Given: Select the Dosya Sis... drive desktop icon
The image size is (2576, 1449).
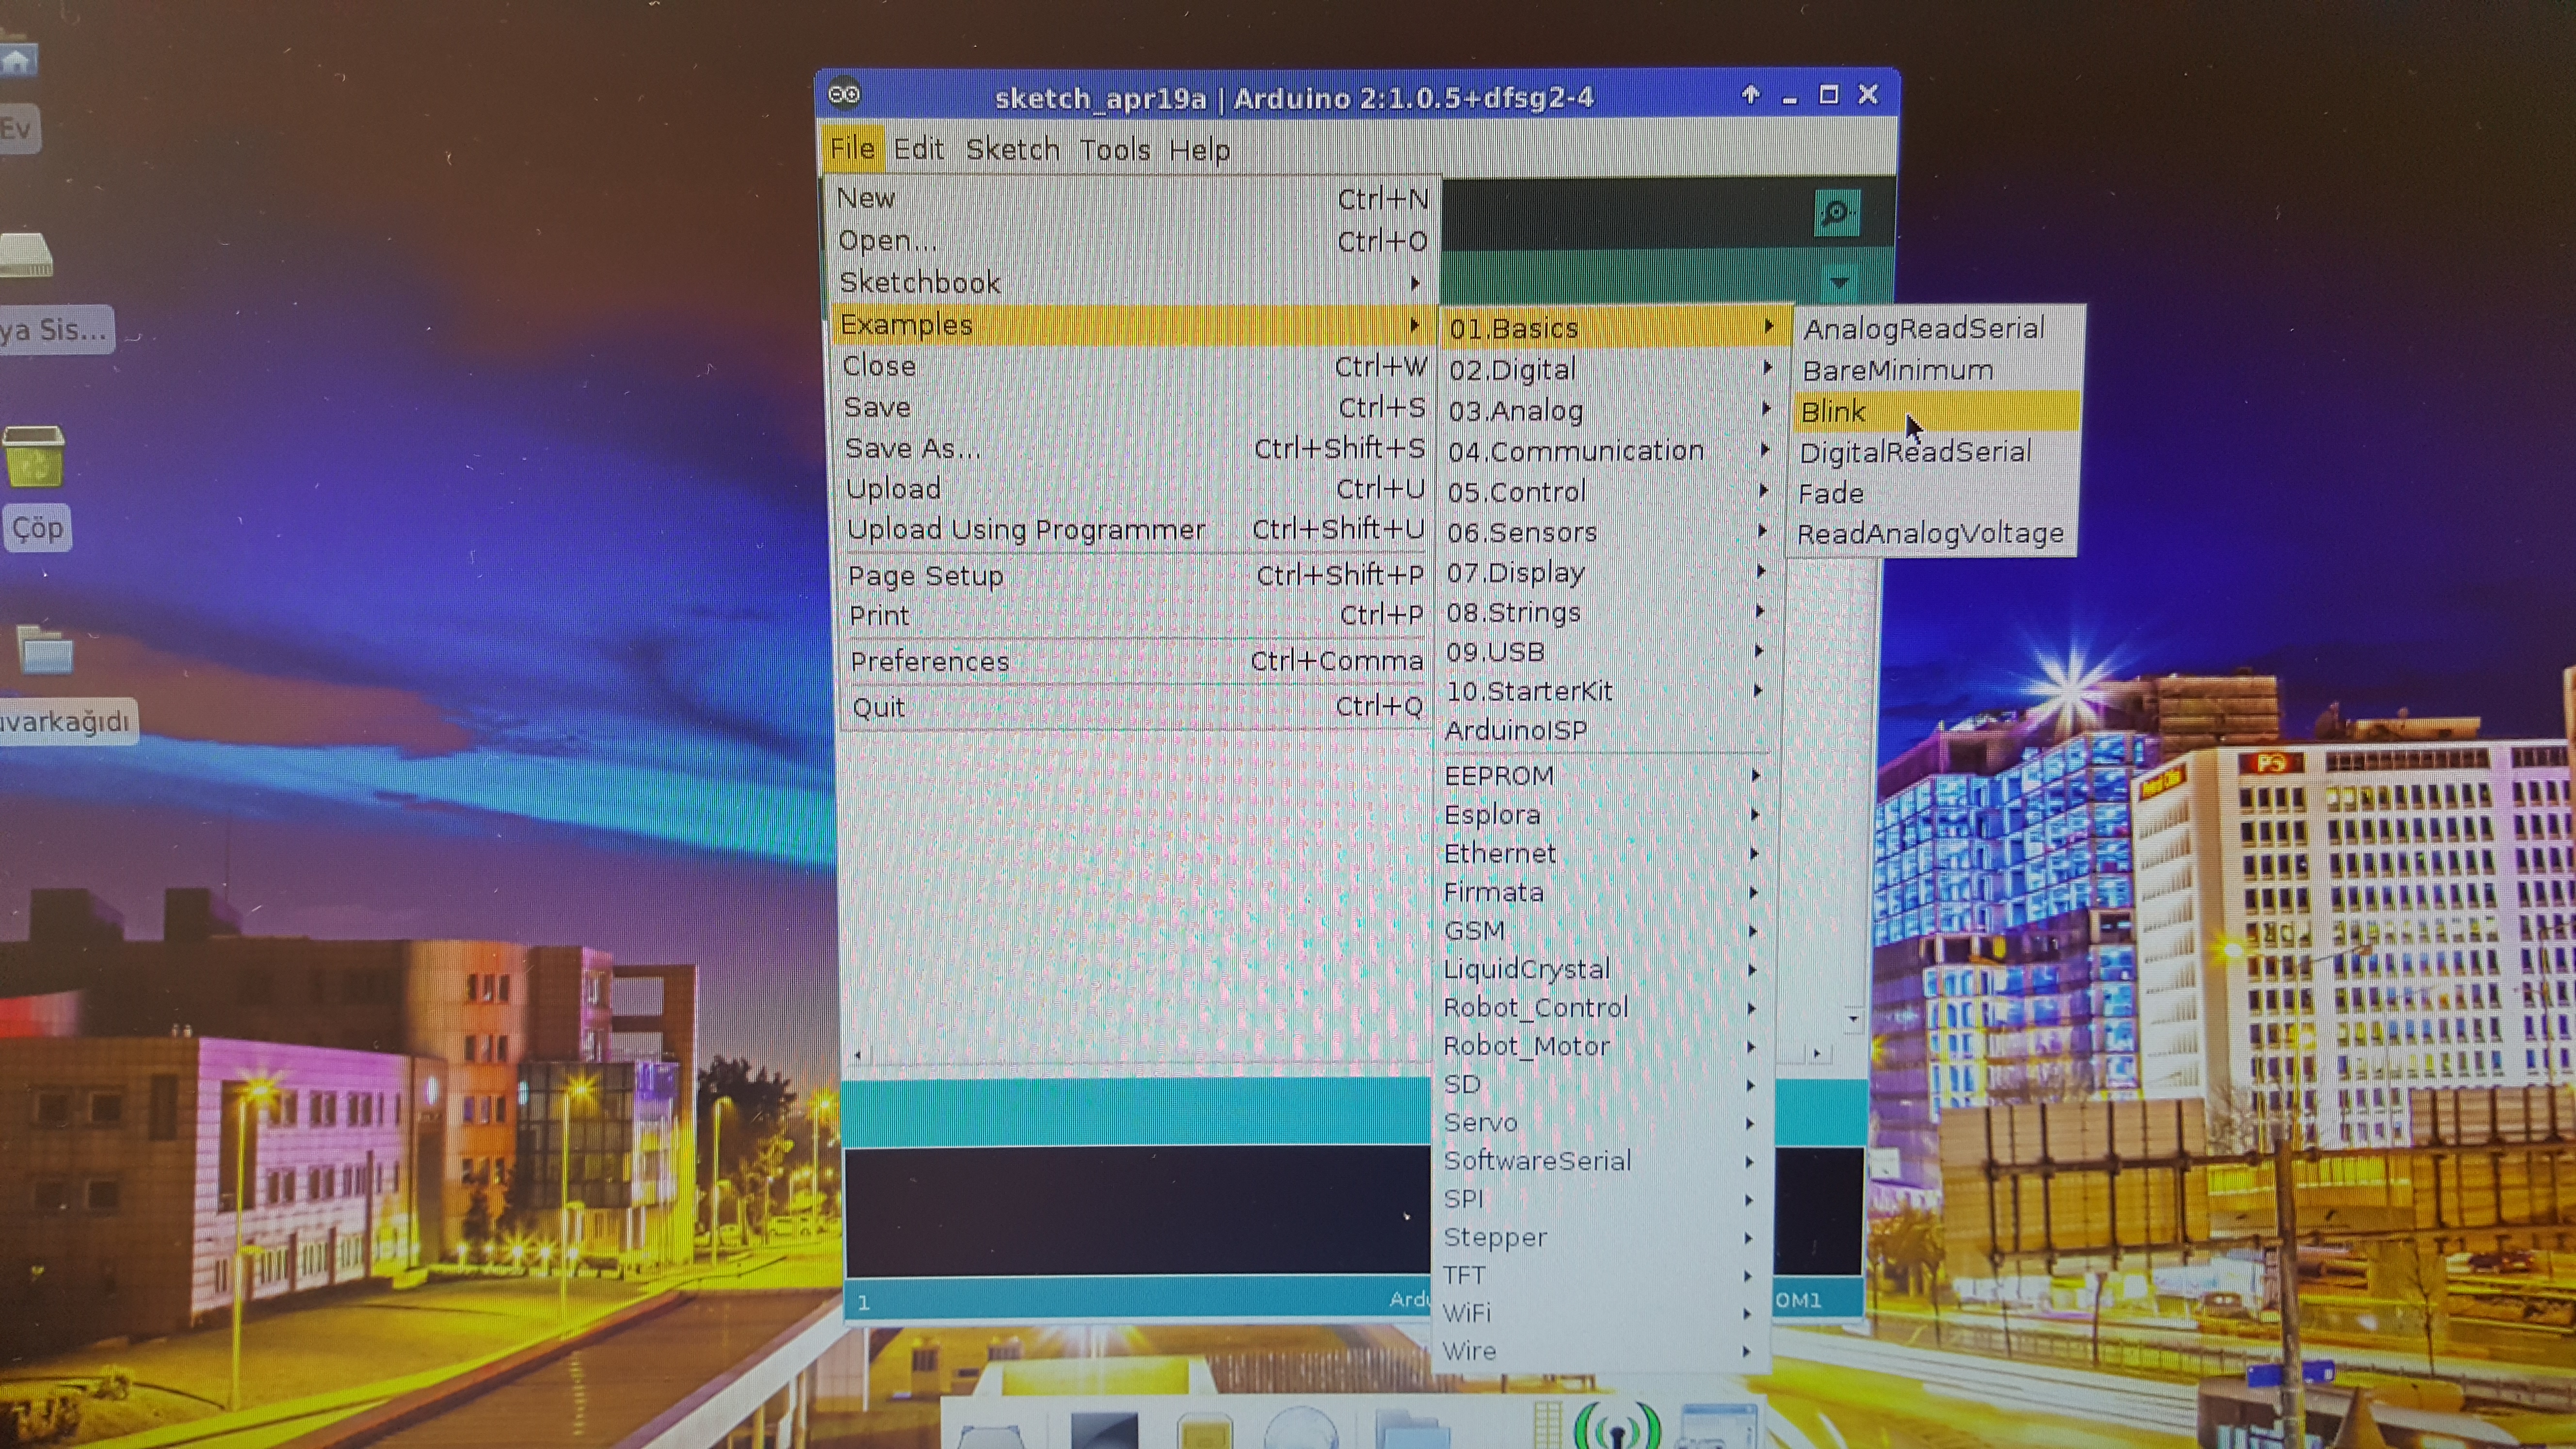Looking at the screenshot, I should pyautogui.click(x=25, y=255).
